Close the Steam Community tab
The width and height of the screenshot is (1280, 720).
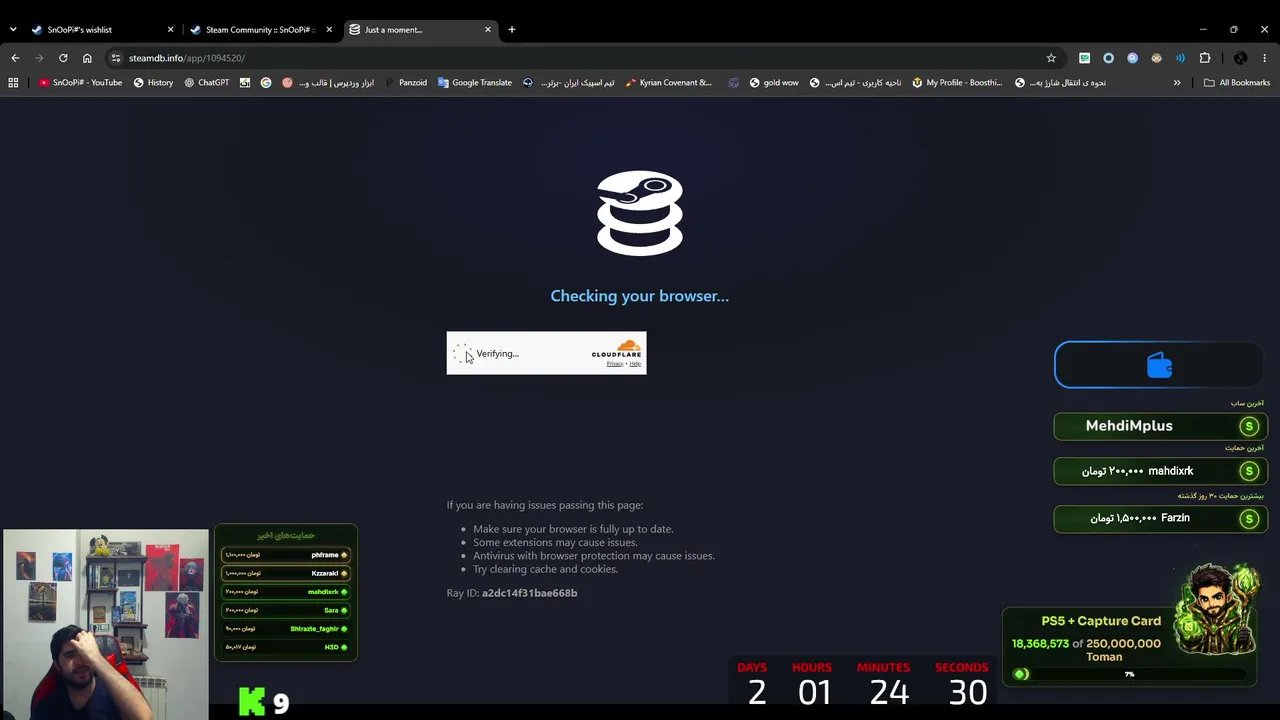(329, 30)
